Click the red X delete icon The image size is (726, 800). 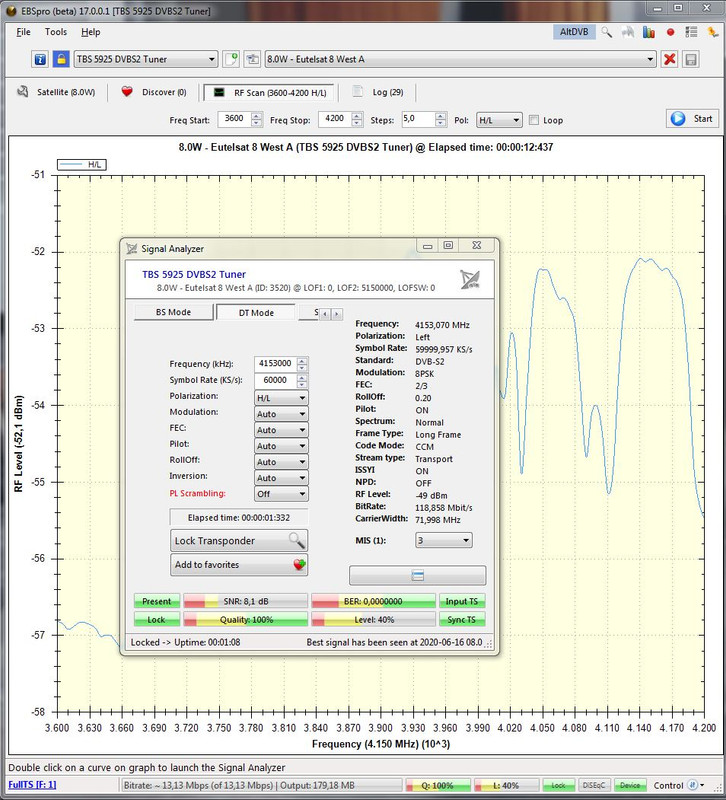click(669, 59)
